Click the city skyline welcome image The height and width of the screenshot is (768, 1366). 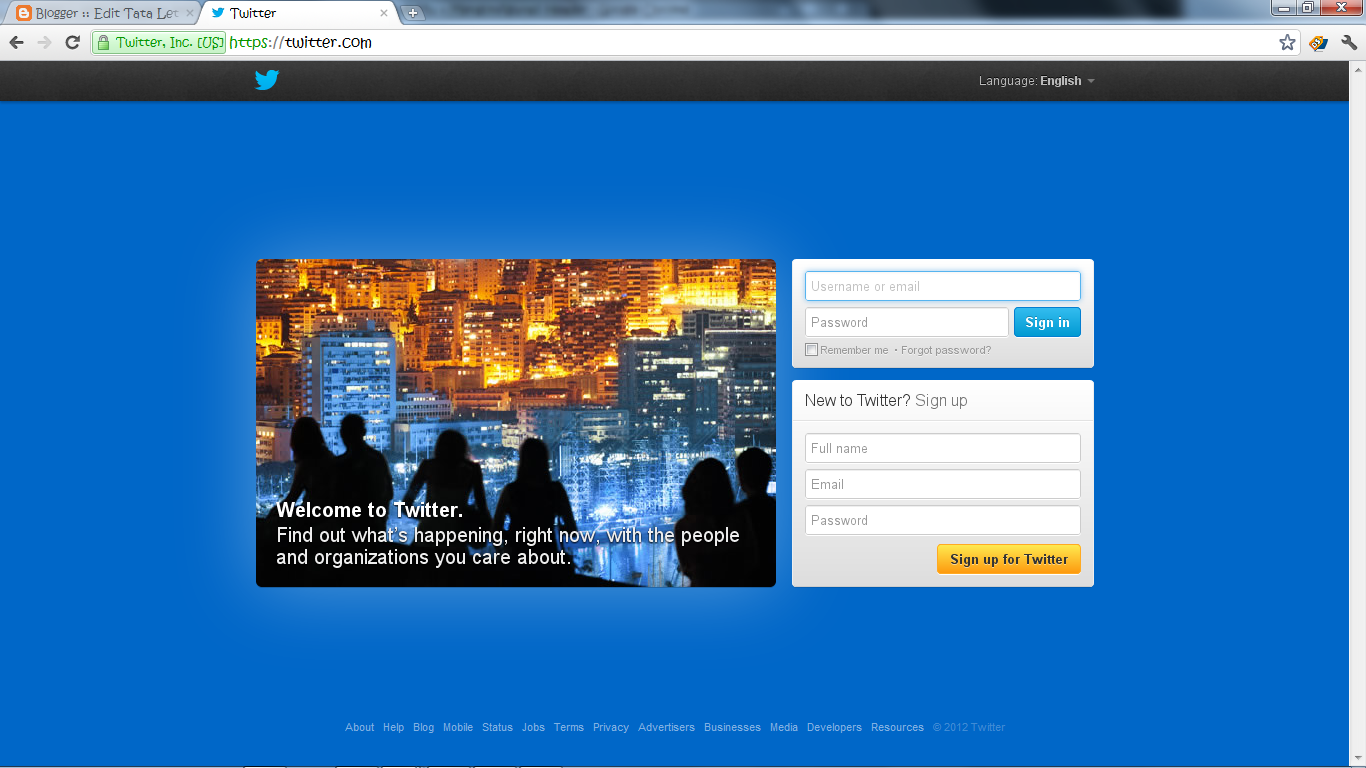516,423
